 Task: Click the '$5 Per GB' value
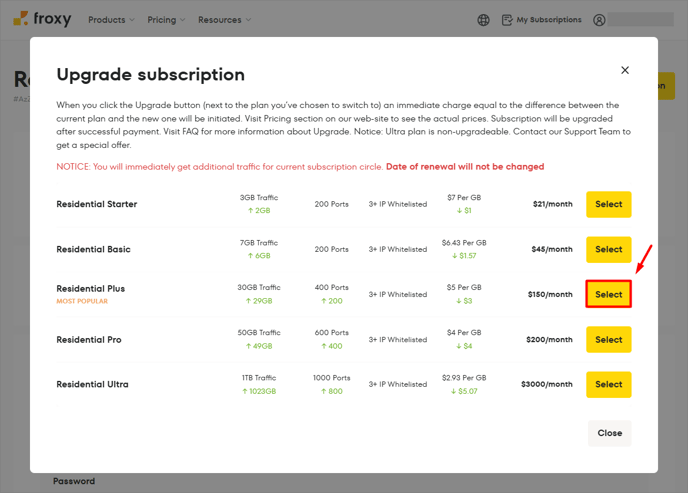point(464,288)
